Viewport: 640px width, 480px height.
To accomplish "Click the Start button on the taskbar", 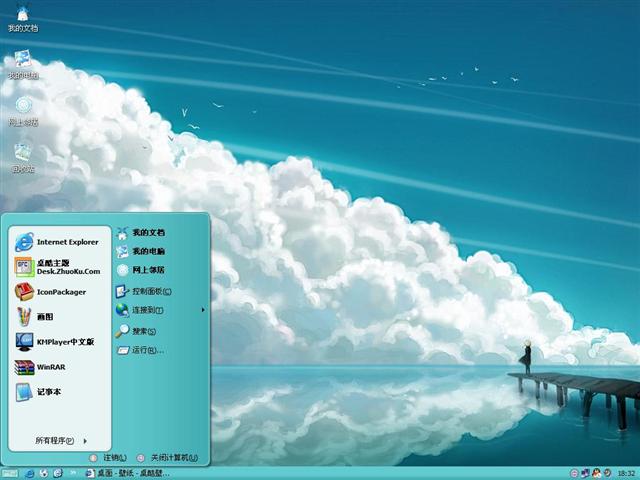I will (9, 473).
